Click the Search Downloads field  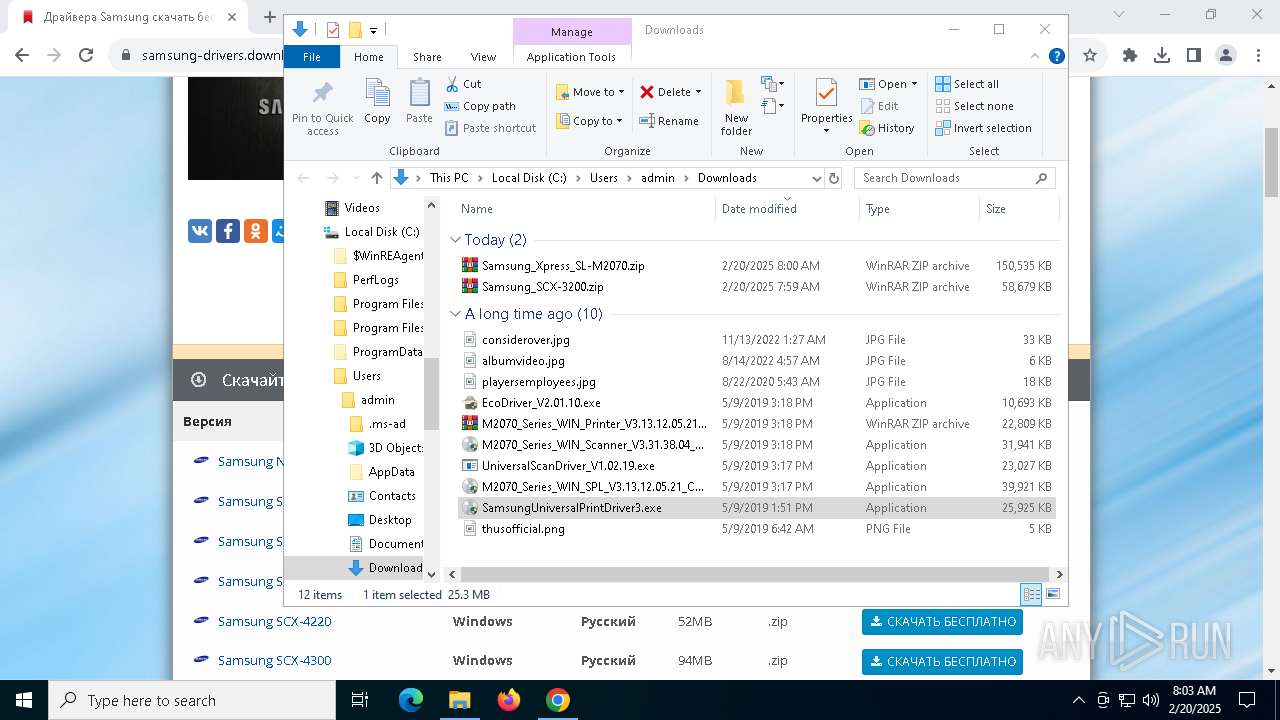954,178
